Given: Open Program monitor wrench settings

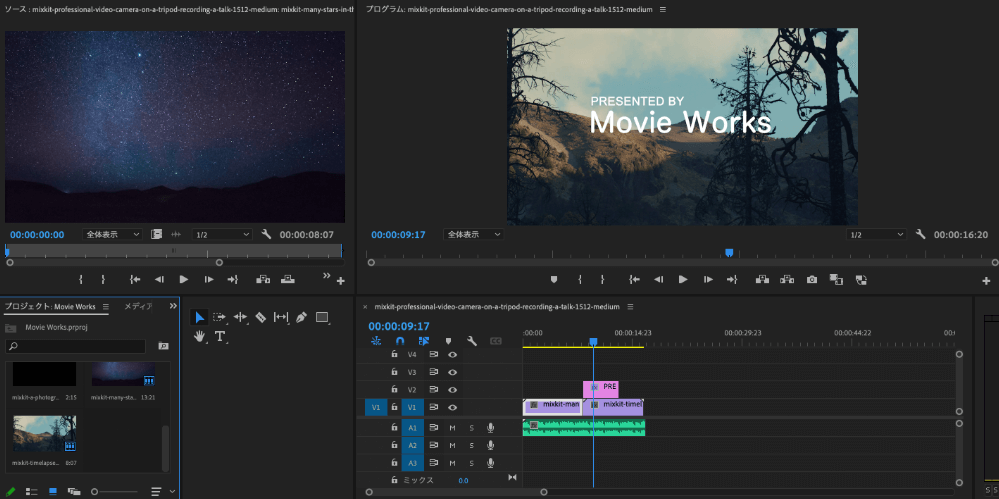Looking at the screenshot, I should pyautogui.click(x=920, y=235).
